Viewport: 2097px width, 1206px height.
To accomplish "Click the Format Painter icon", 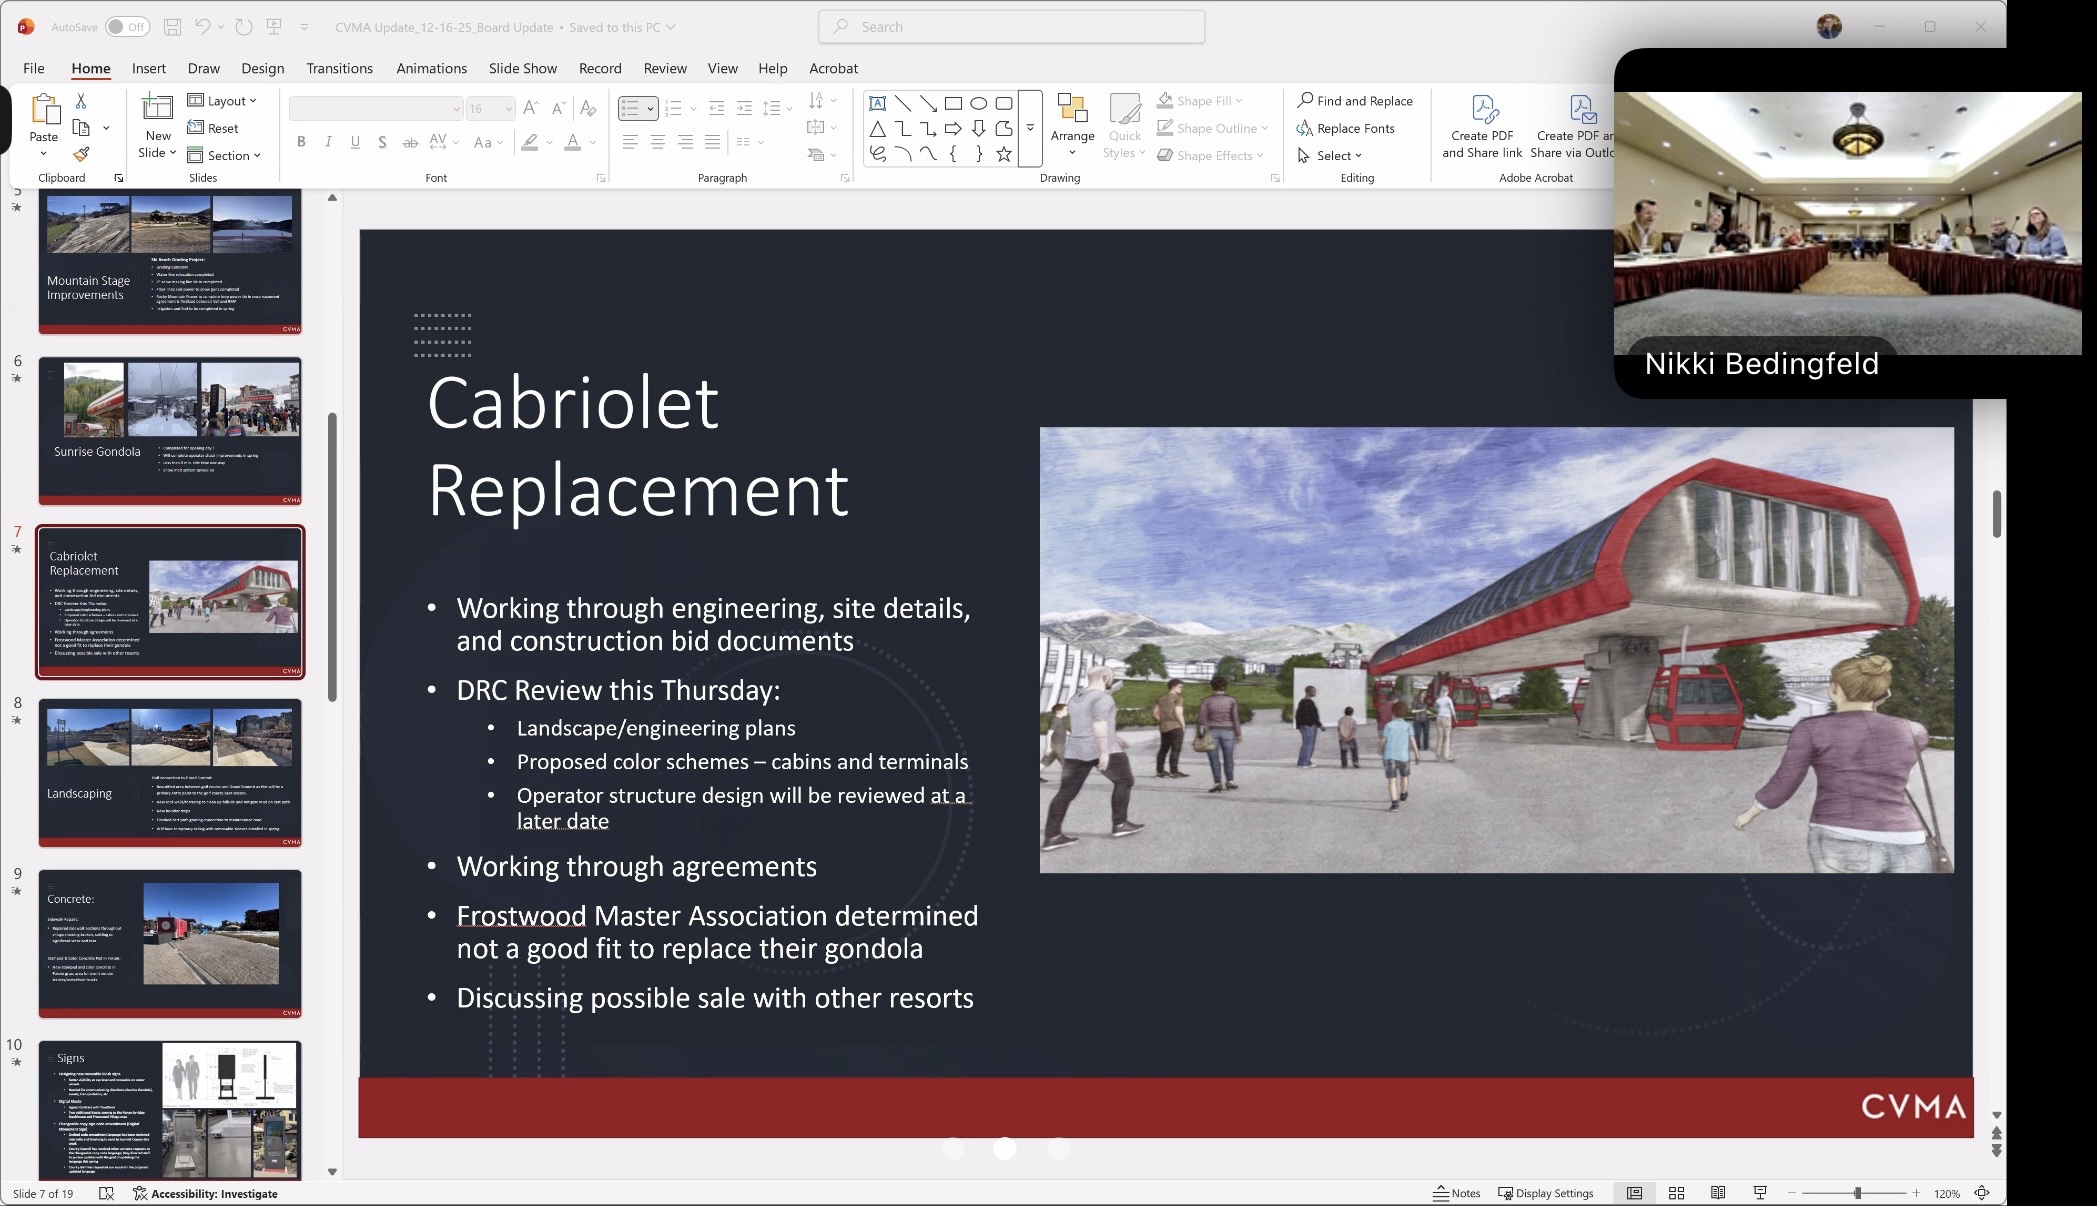I will [81, 154].
